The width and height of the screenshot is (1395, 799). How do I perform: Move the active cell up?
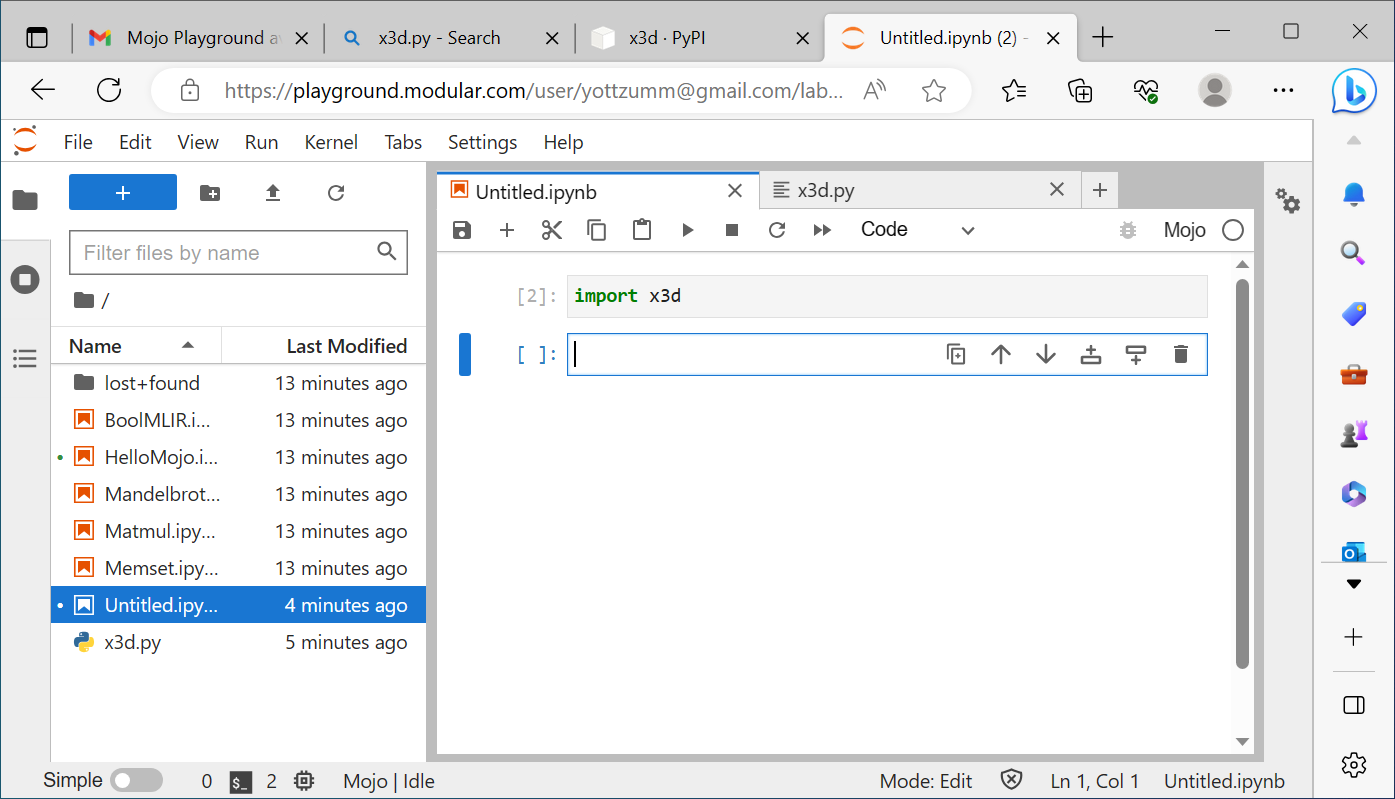[x=1001, y=354]
